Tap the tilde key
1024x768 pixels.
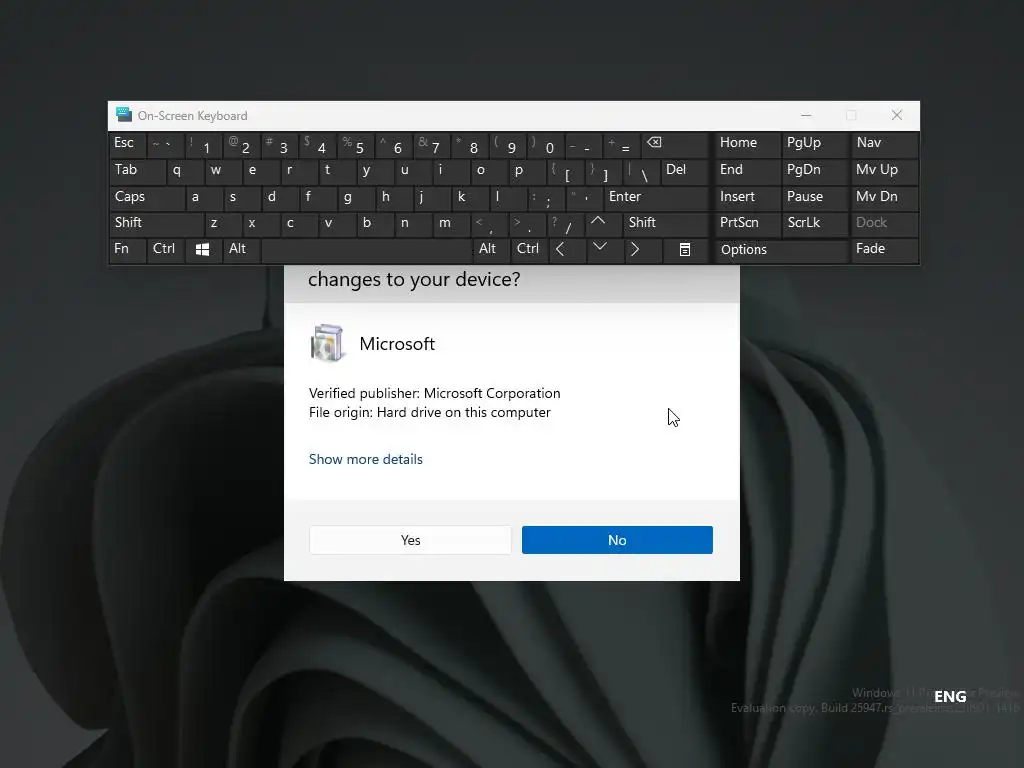[x=165, y=144]
